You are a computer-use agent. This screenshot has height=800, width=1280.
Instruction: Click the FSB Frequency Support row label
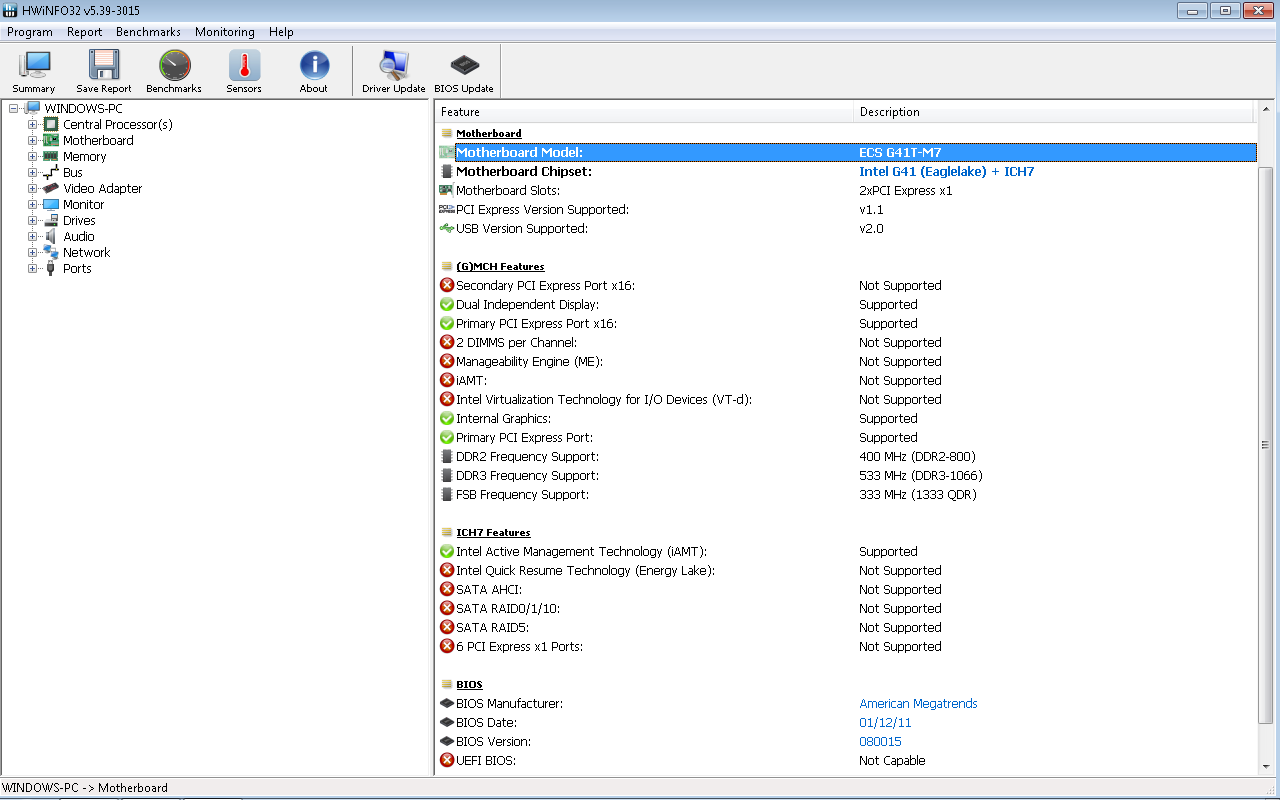[x=522, y=494]
